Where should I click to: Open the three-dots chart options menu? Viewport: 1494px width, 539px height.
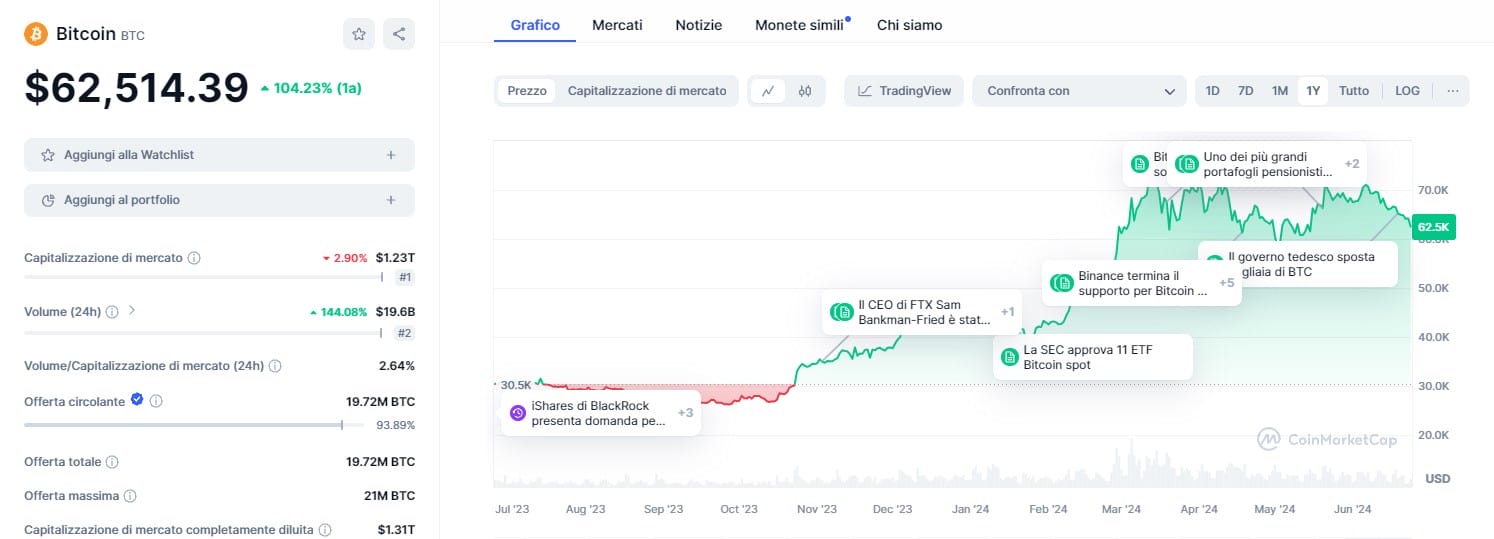(1452, 91)
